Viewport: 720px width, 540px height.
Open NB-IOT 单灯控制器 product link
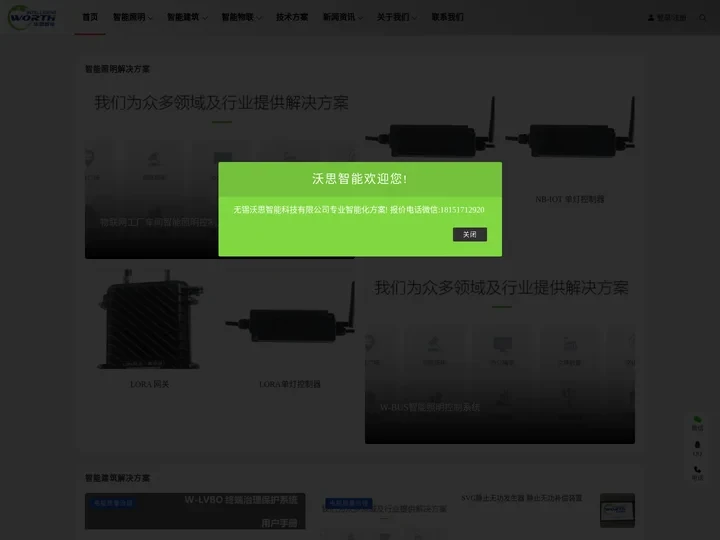[x=569, y=199]
